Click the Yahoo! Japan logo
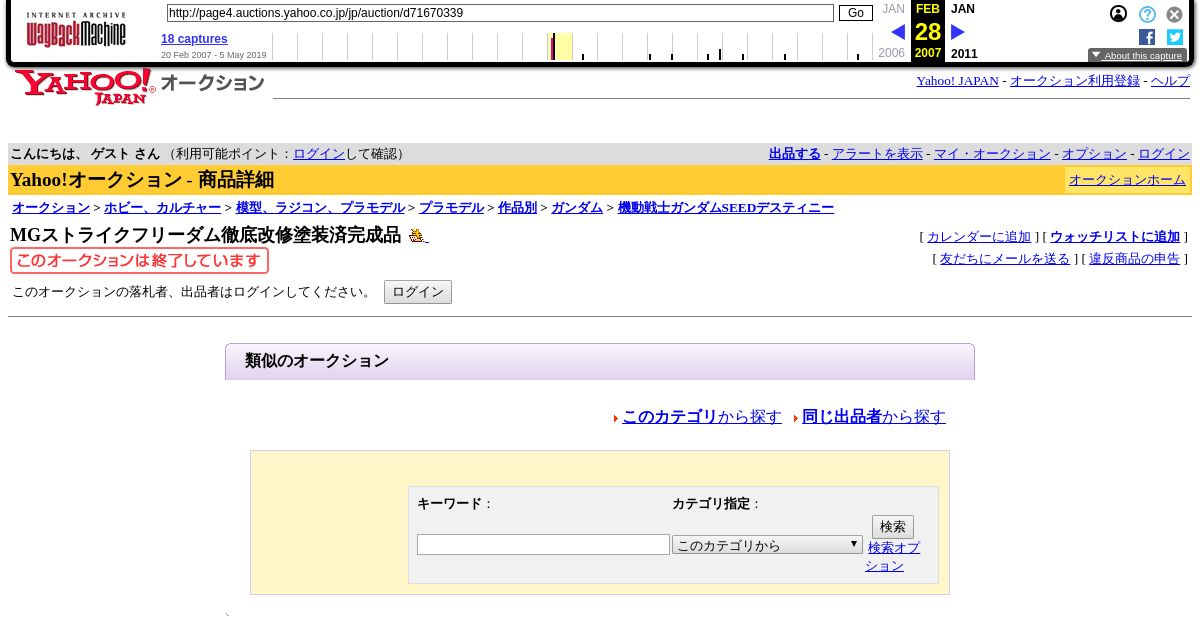The height and width of the screenshot is (630, 1200). click(85, 87)
